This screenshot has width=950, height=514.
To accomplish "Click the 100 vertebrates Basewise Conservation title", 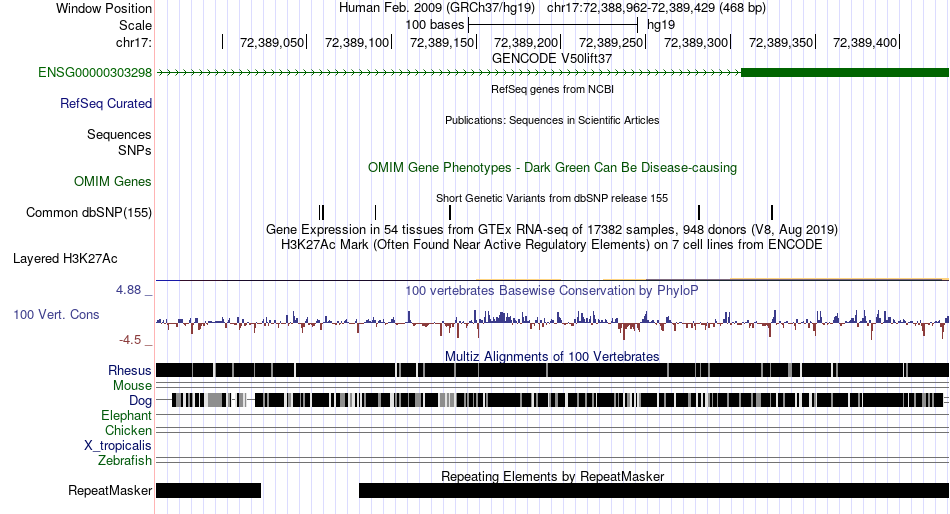I will pyautogui.click(x=552, y=290).
